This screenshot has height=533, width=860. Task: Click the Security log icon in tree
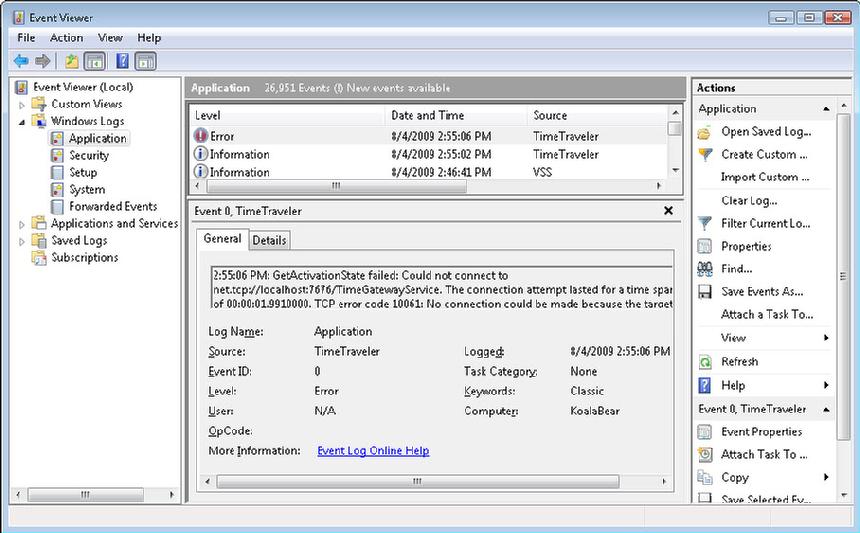(x=57, y=155)
